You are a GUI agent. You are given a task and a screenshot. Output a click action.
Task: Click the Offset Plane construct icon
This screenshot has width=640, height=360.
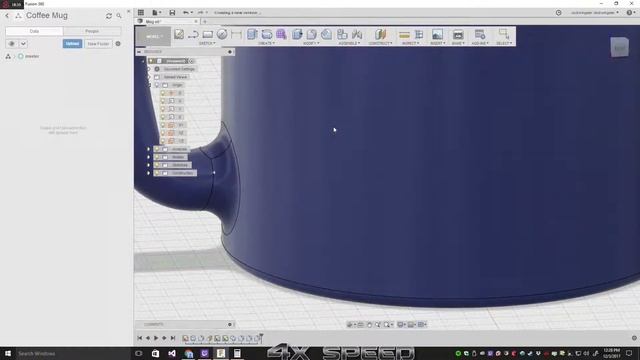[x=380, y=34]
